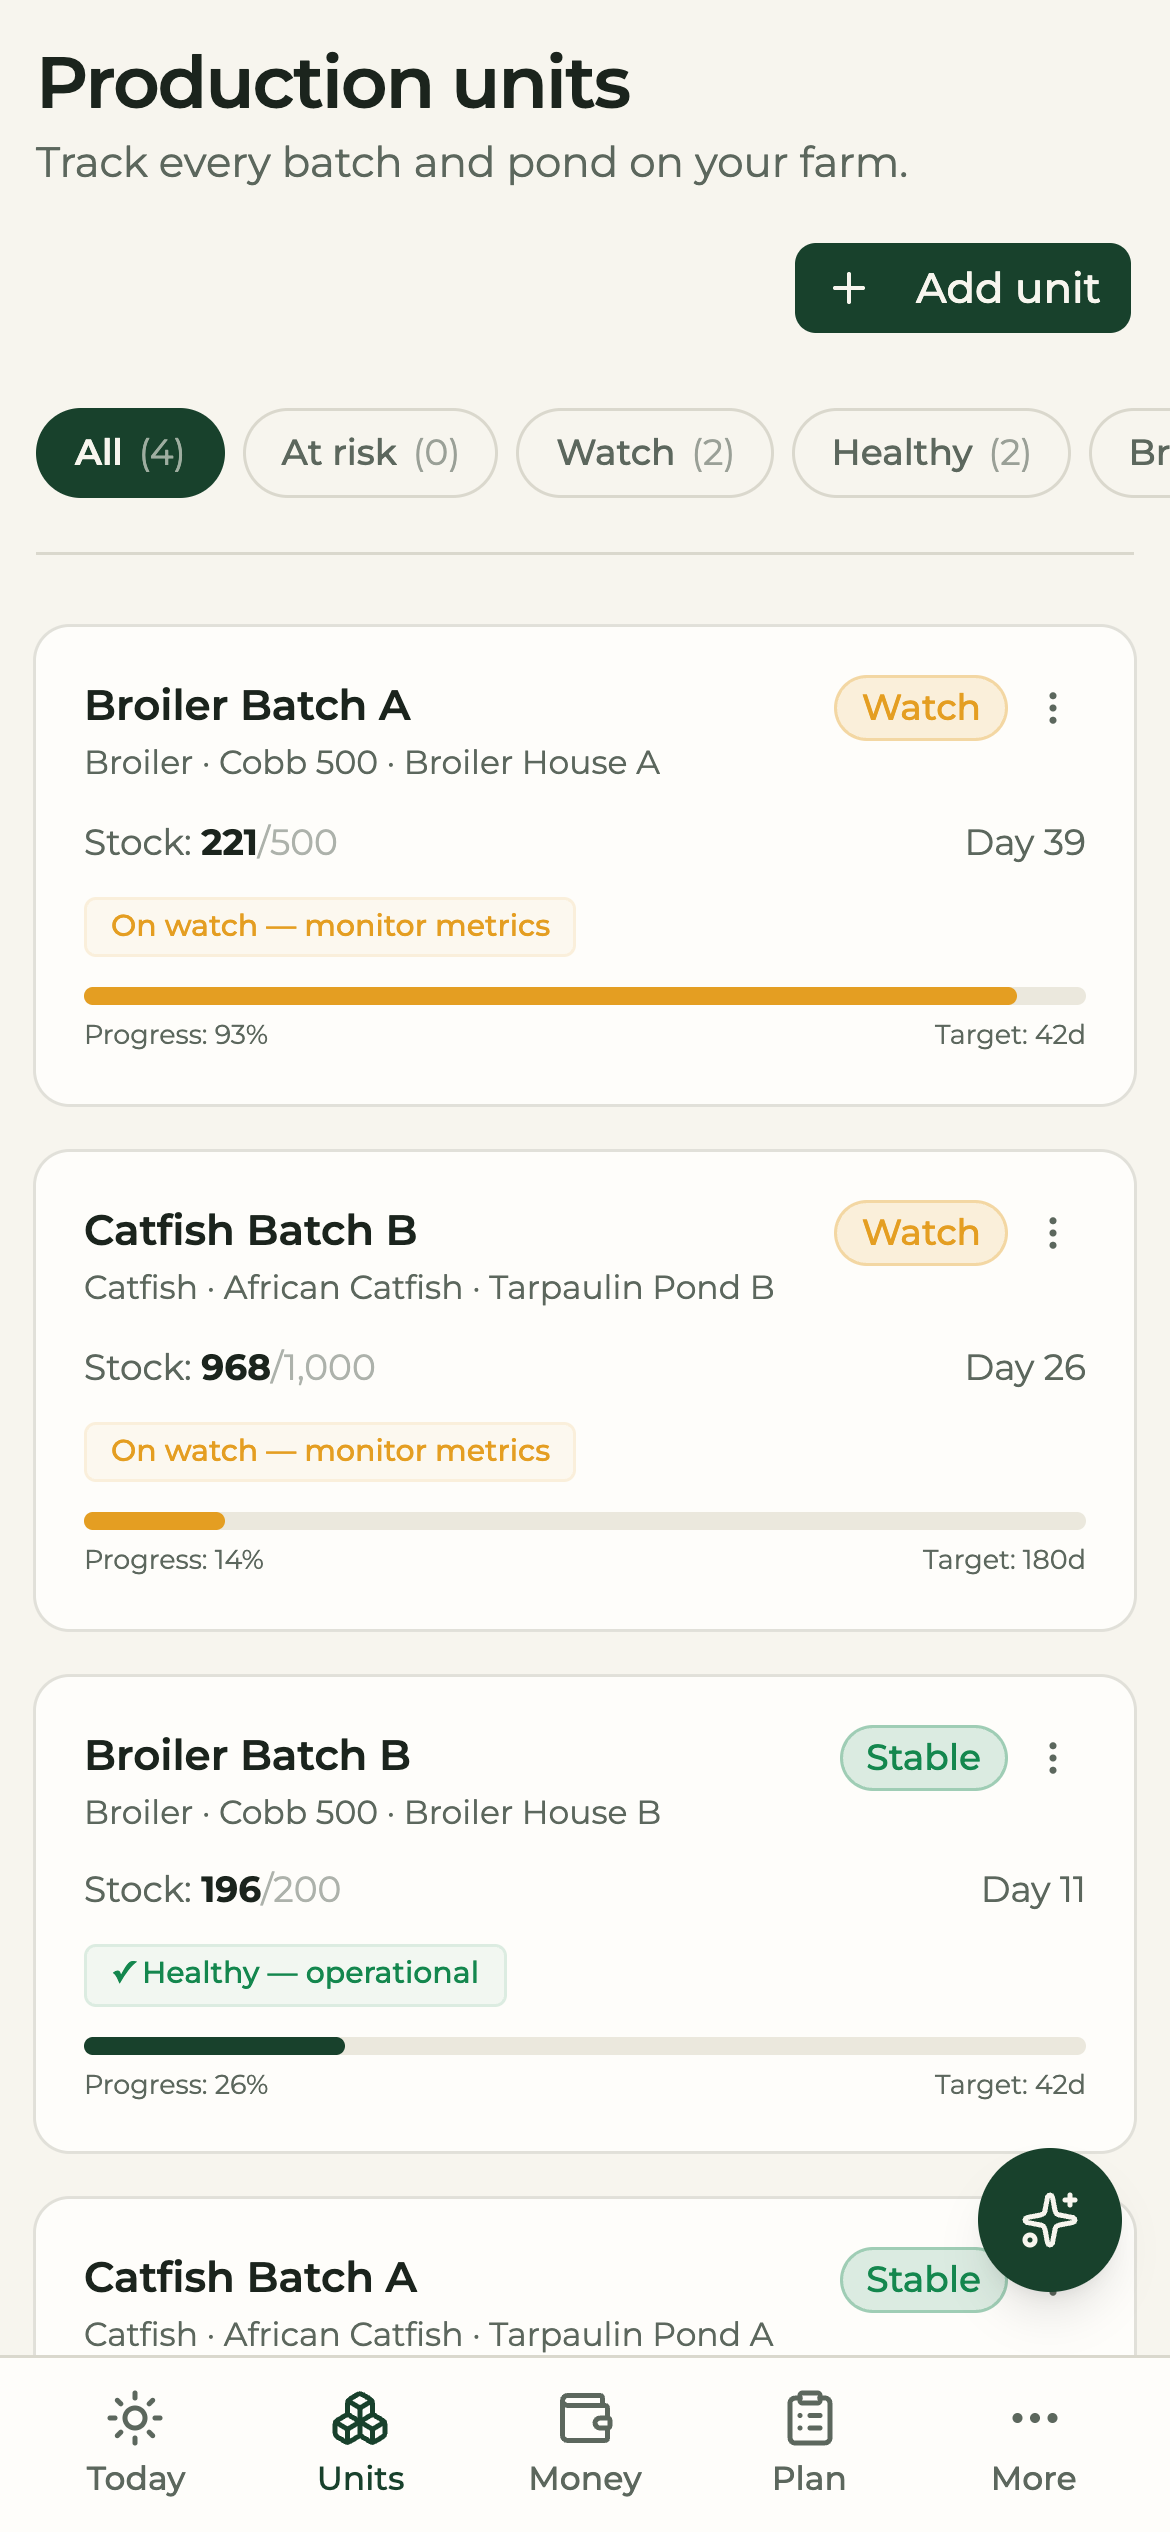Click the plus icon on Add unit

click(x=849, y=288)
